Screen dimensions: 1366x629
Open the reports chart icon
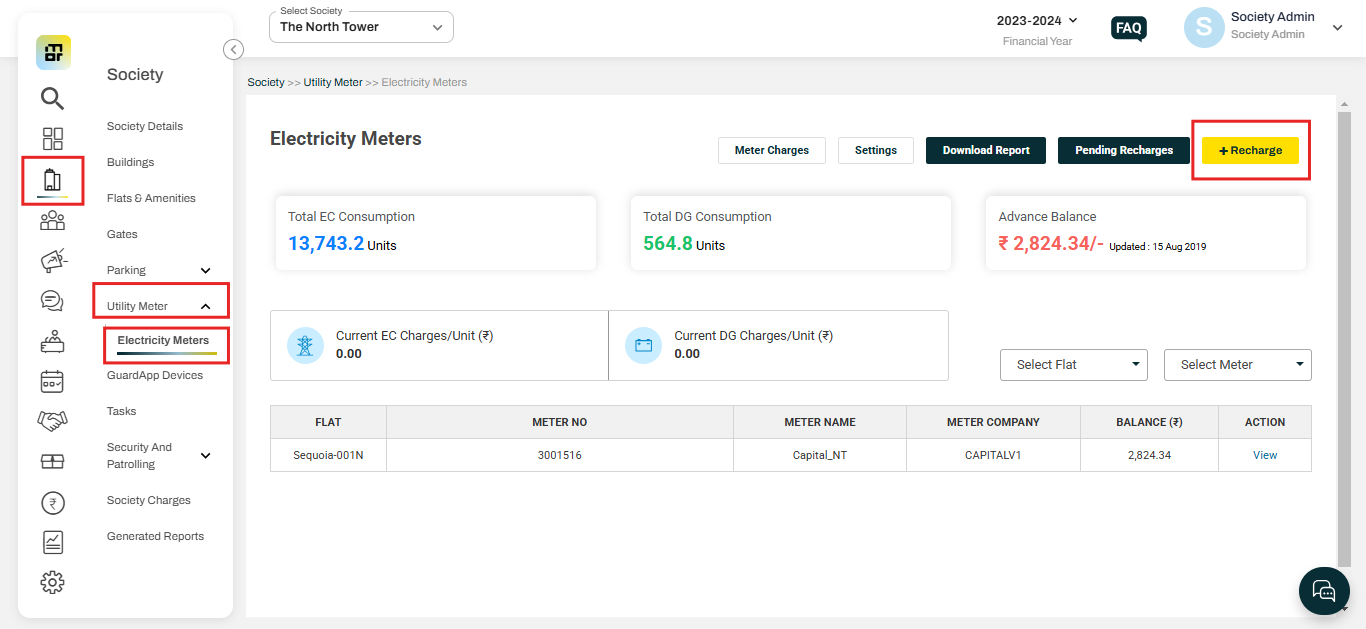click(x=52, y=542)
